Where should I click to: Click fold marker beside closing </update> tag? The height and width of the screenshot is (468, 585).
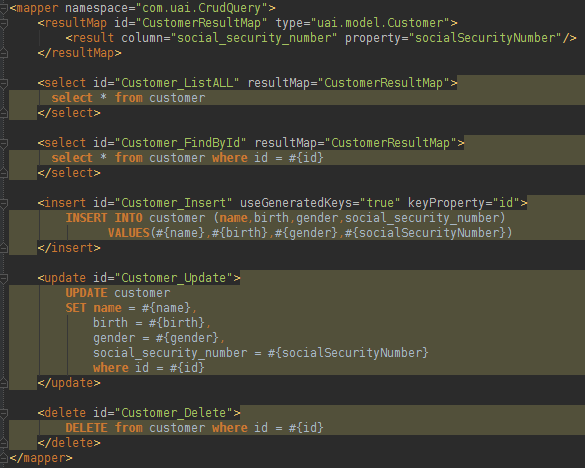click(4, 383)
